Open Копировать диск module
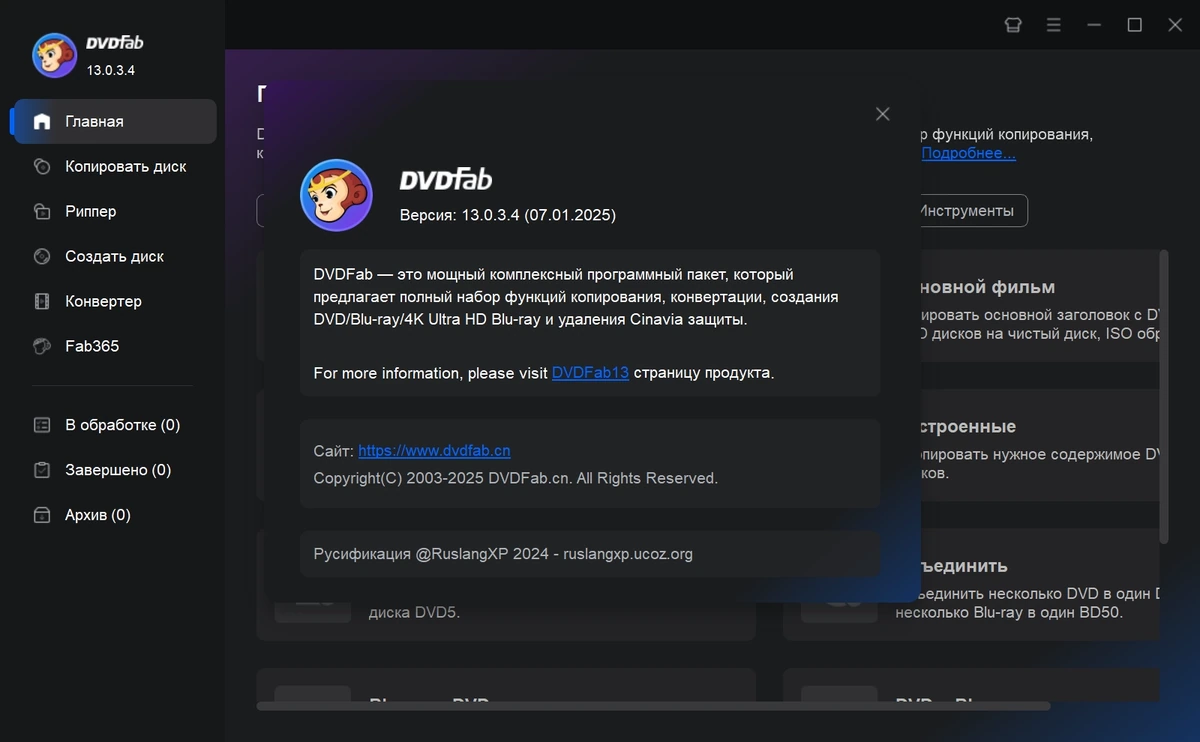 tap(113, 166)
